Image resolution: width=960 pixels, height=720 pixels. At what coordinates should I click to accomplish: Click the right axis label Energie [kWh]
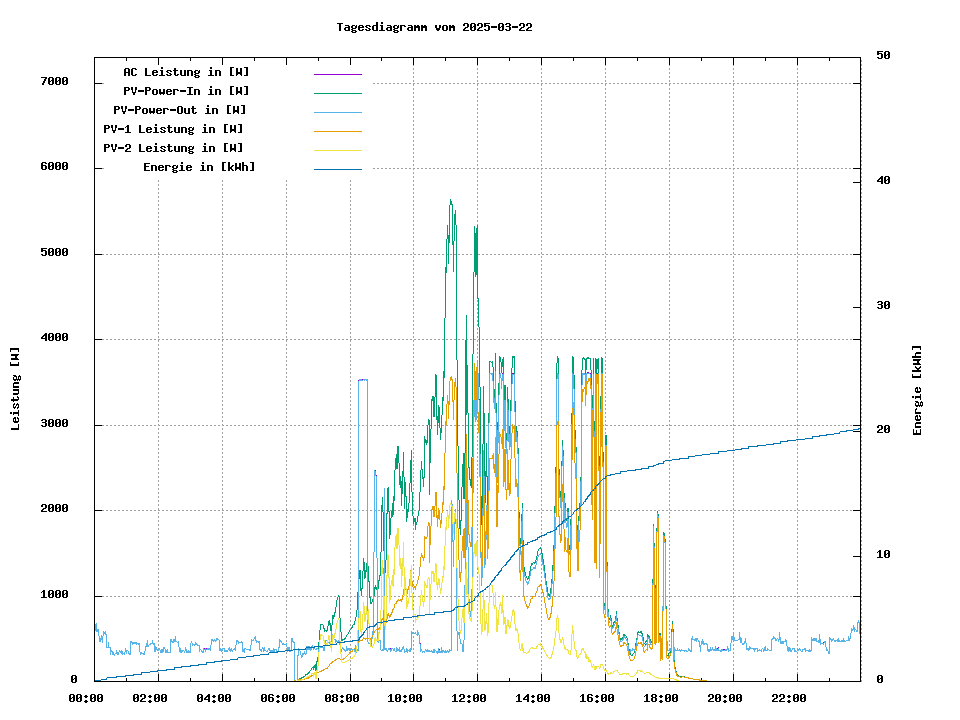coord(917,390)
